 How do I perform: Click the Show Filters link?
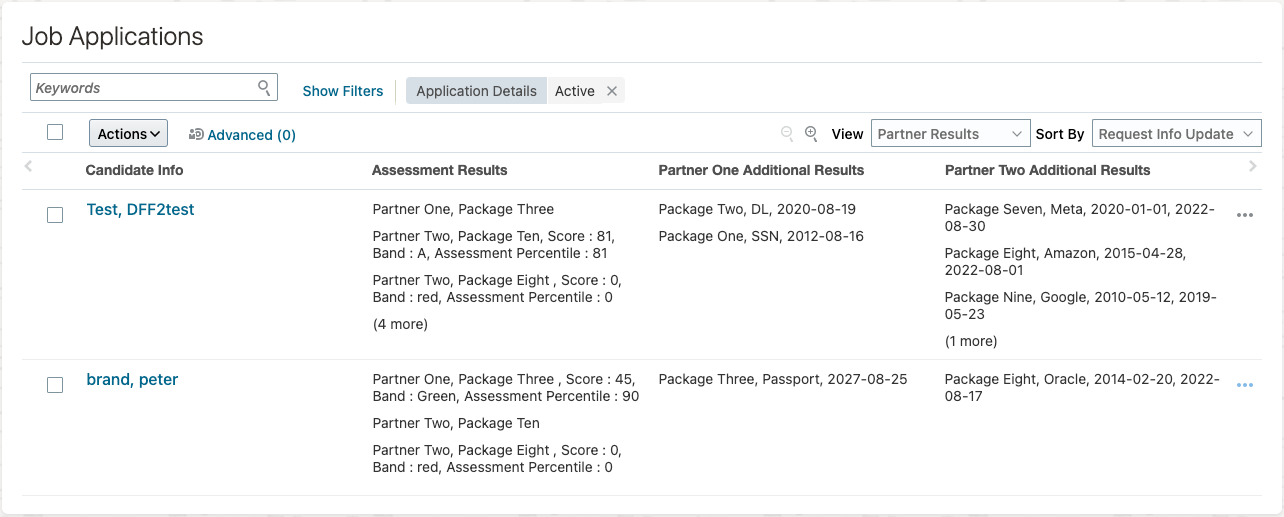343,91
